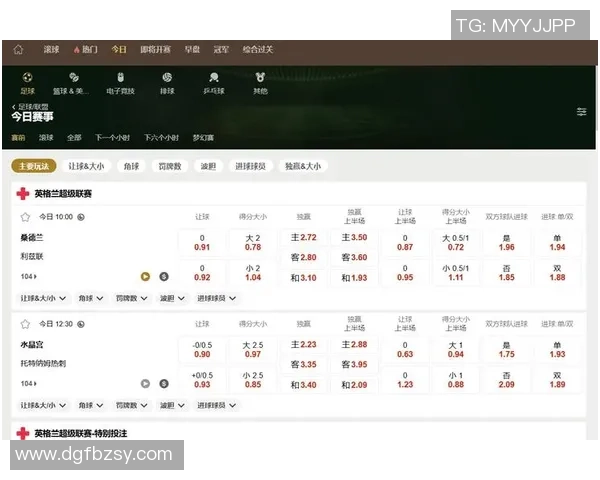Select the 罚牌数 filter pill
600x480 pixels.
coord(170,166)
